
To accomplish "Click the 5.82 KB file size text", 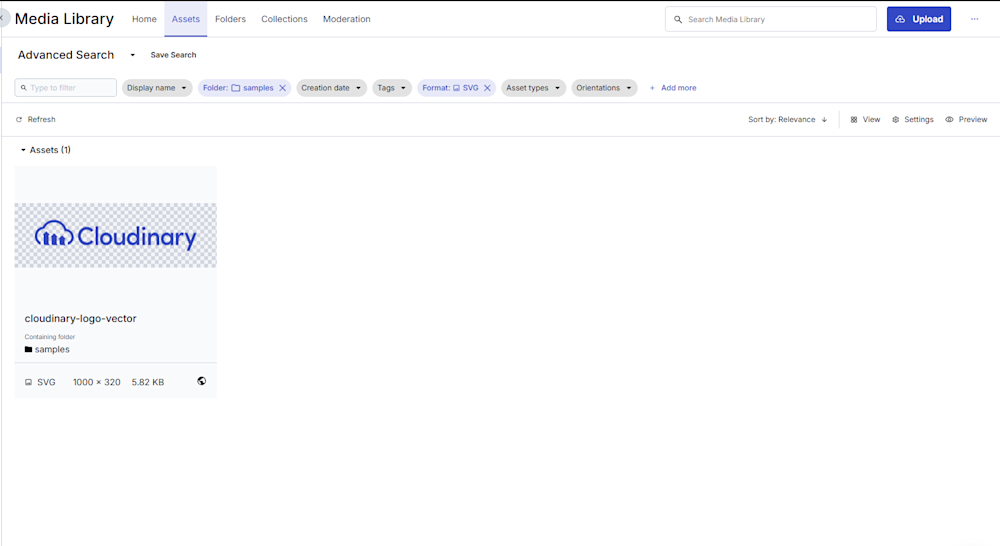I will click(148, 382).
